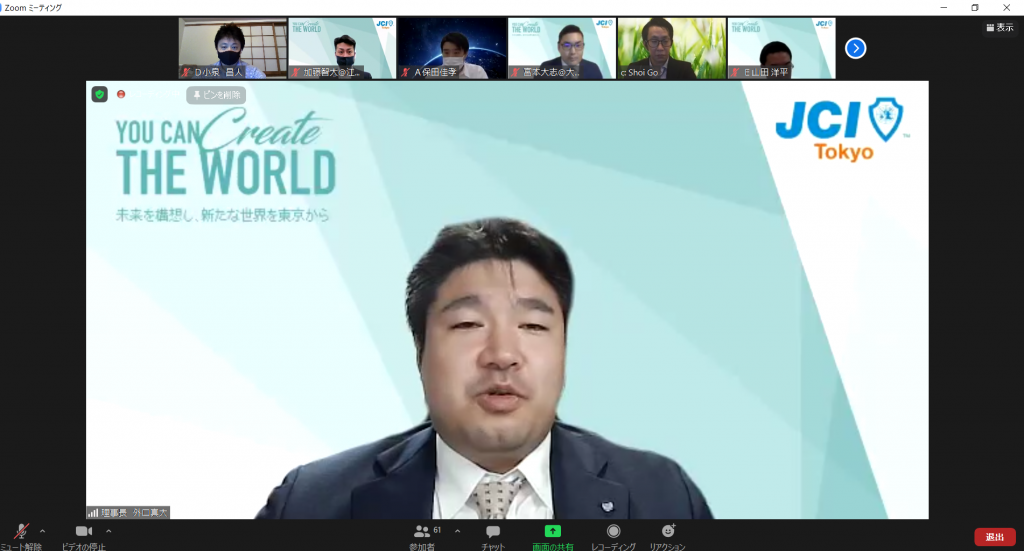Open the chat panel
The image size is (1024, 551).
(492, 535)
